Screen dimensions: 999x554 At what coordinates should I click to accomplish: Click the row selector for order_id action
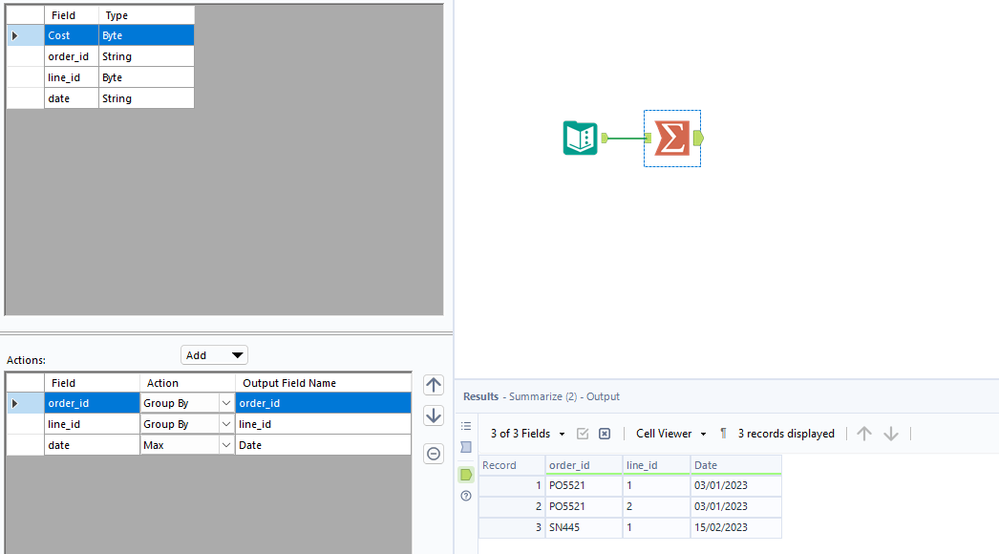(x=25, y=403)
